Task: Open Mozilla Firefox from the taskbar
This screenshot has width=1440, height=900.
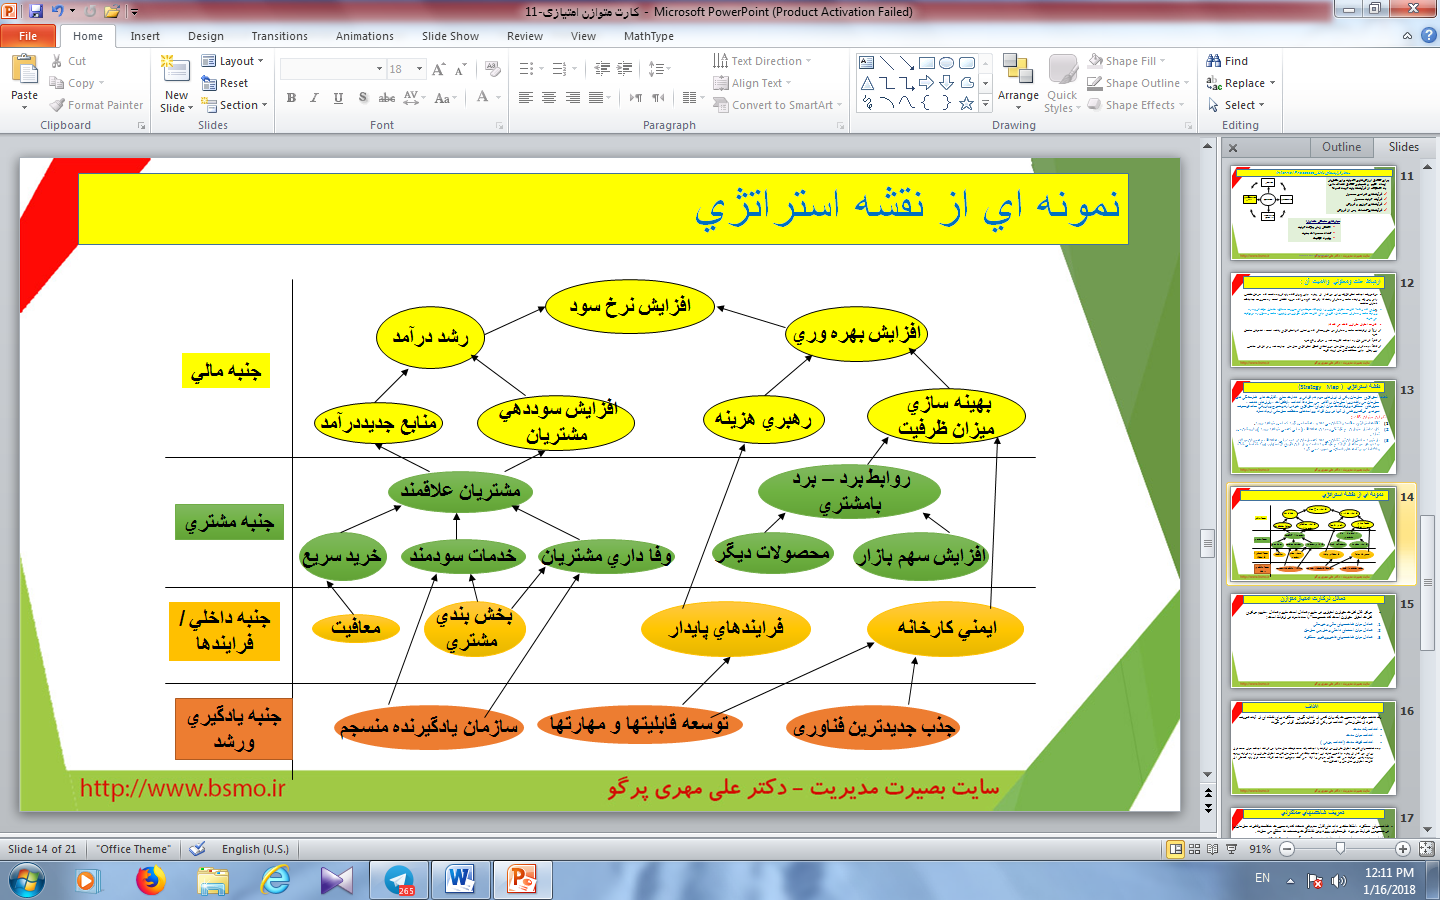Action: [x=151, y=880]
